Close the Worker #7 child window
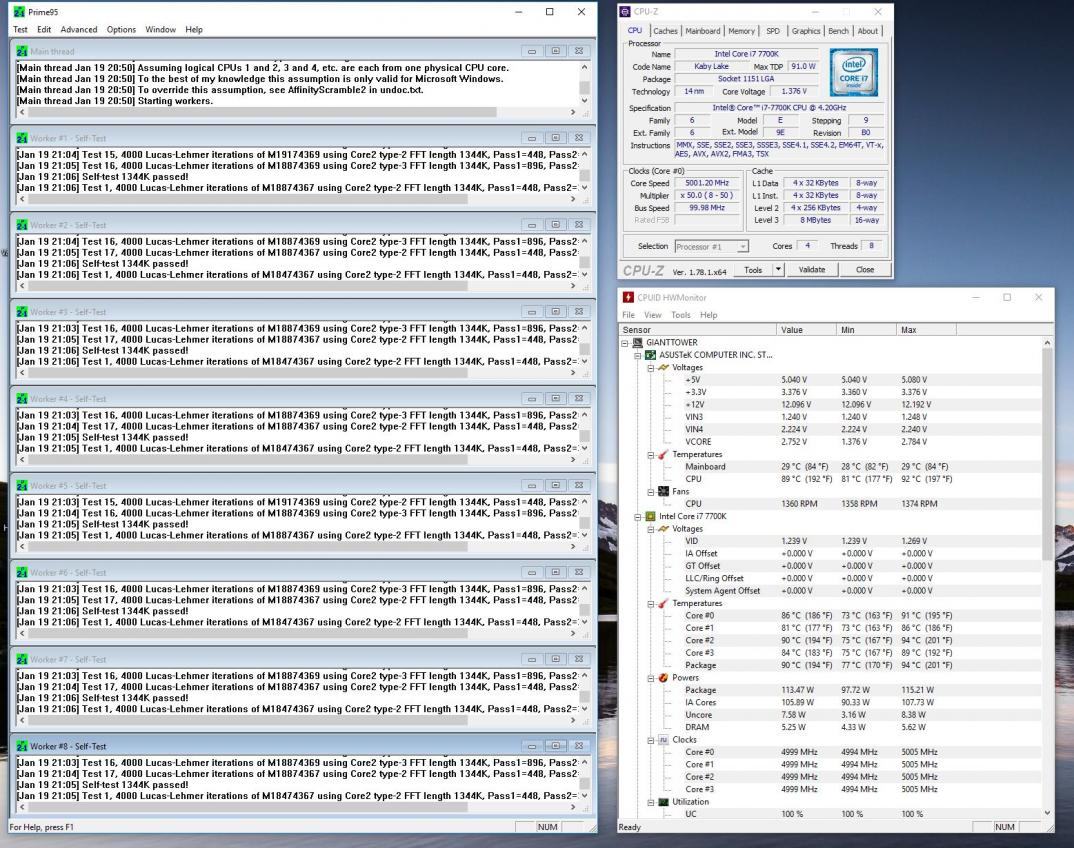 tap(579, 660)
